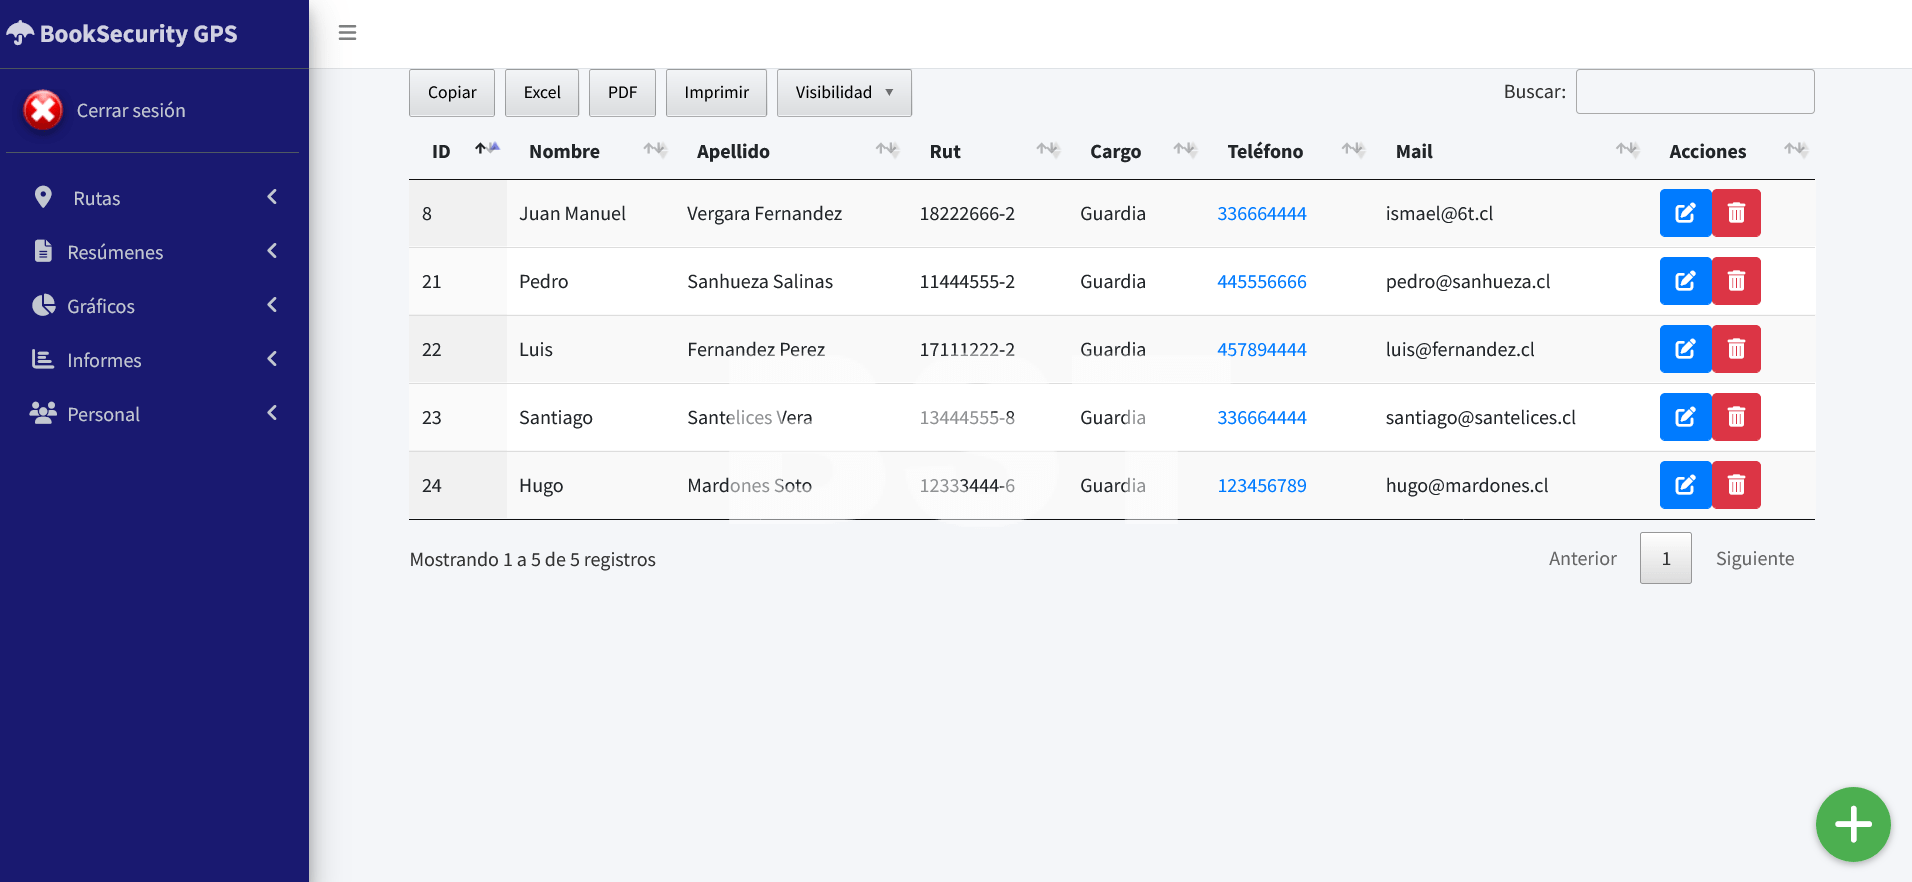
Task: Click the BookSecurity GPS umbrella logo icon
Action: tap(20, 33)
